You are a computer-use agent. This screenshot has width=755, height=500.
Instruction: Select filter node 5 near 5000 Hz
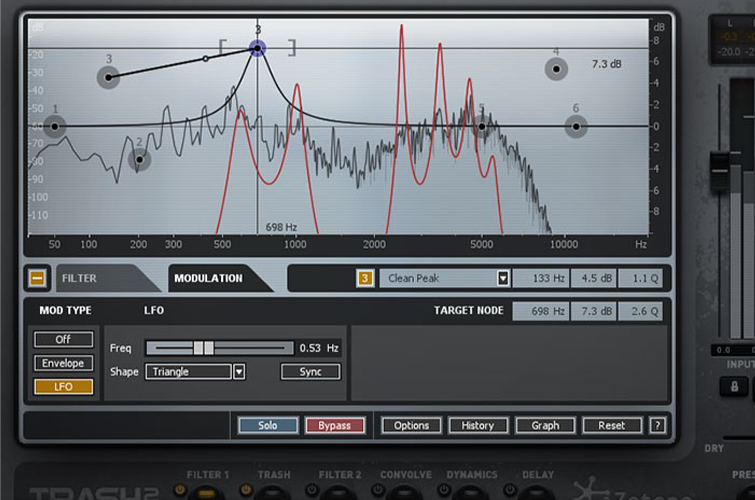[482, 127]
